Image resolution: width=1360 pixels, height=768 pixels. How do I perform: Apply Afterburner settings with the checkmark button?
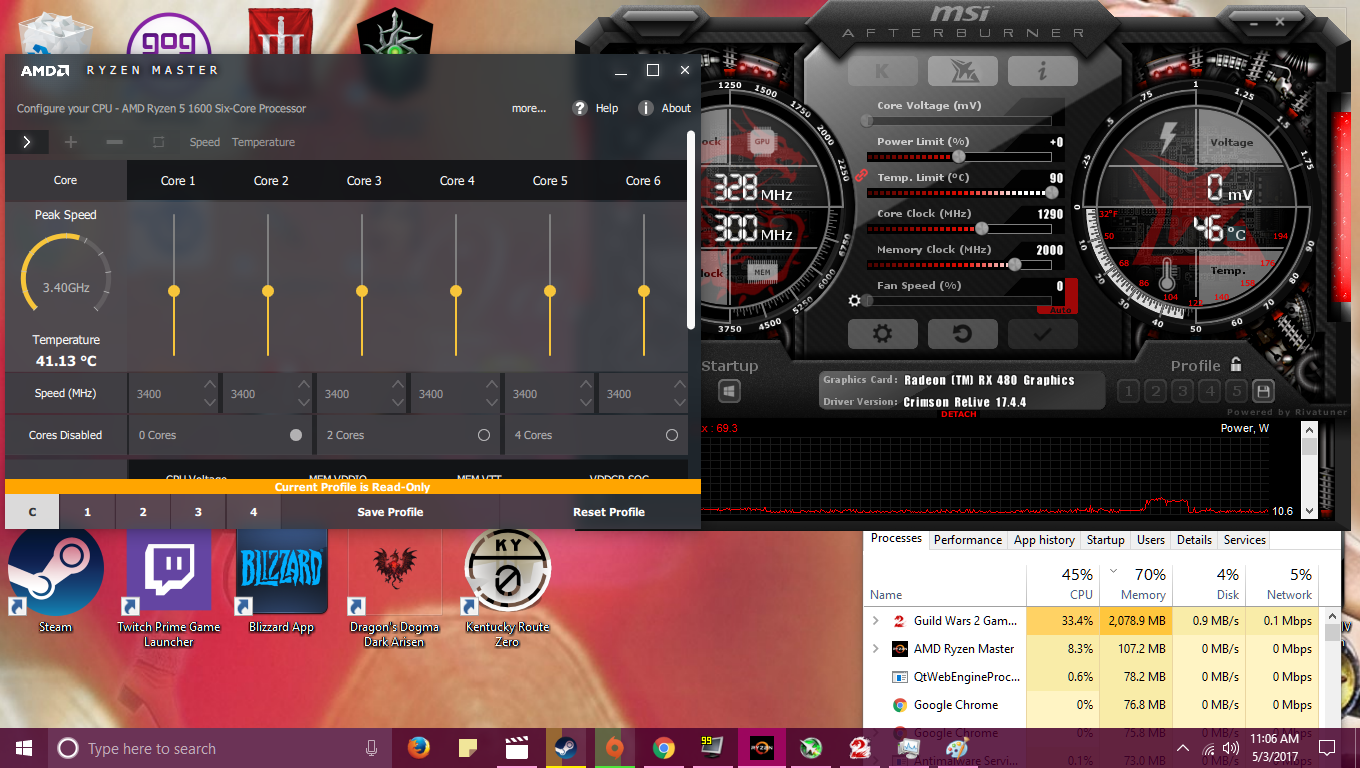click(x=1042, y=334)
